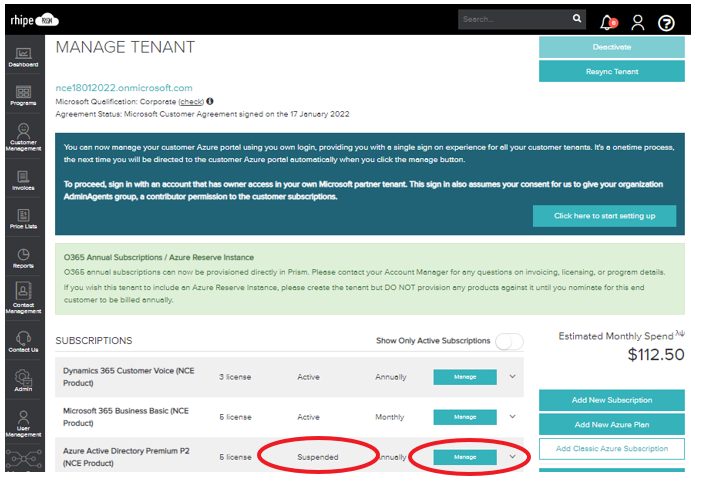Open Contact Management in sidebar
The height and width of the screenshot is (482, 701).
[x=23, y=297]
